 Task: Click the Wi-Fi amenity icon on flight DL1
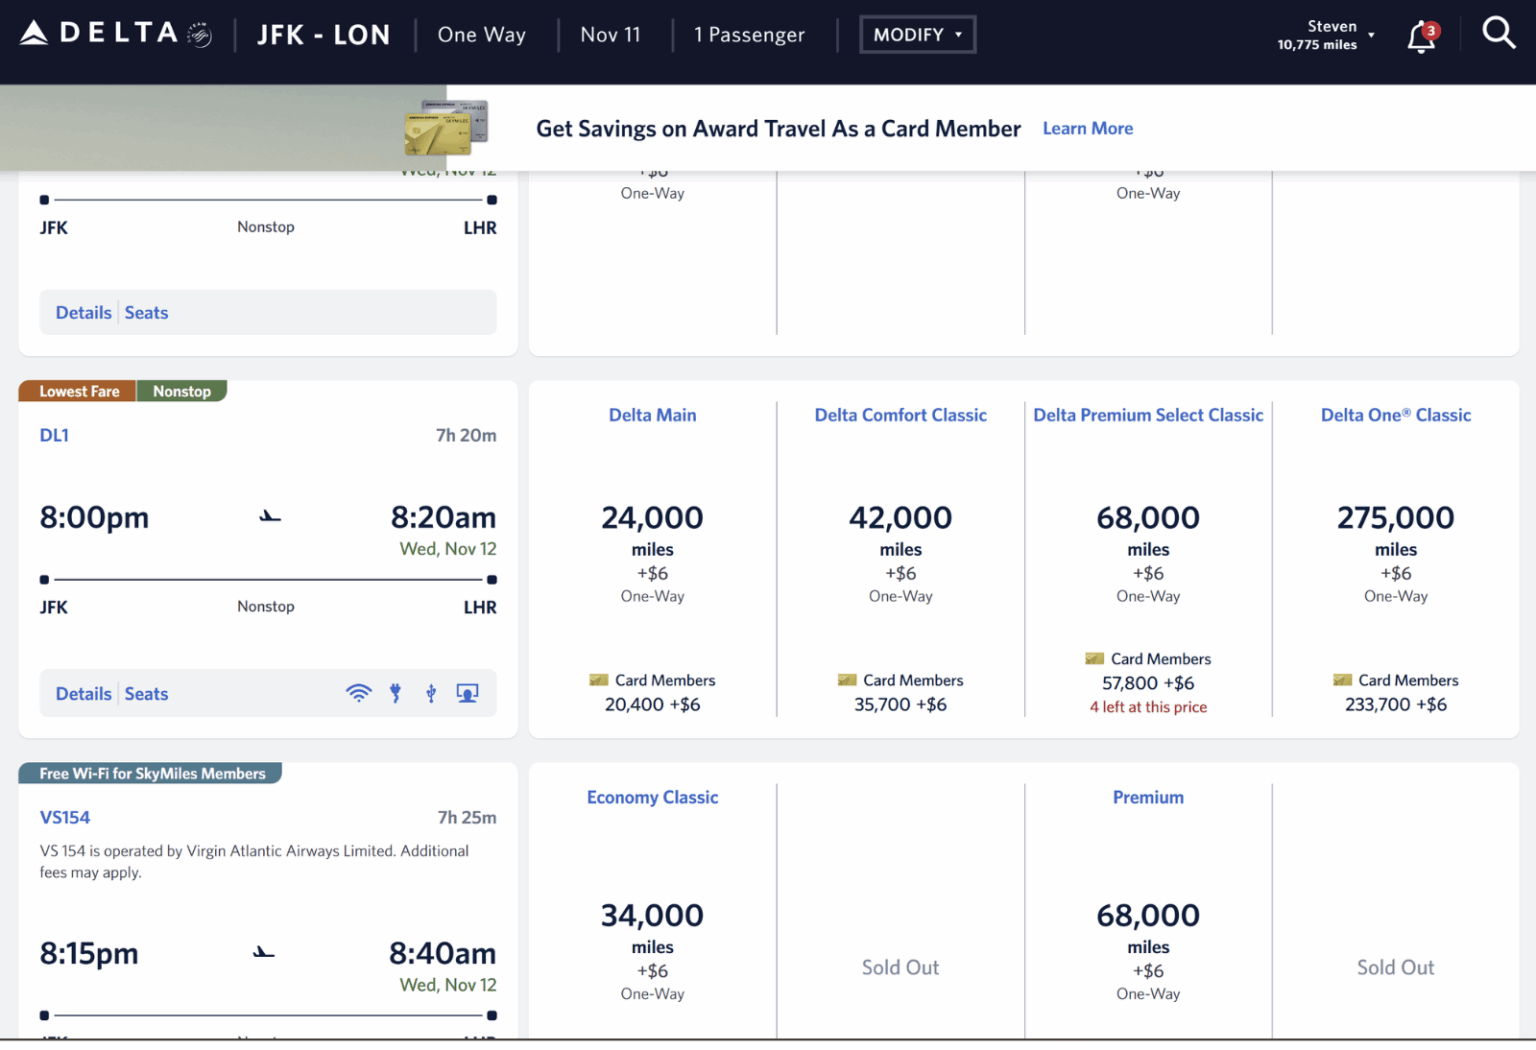pos(358,692)
